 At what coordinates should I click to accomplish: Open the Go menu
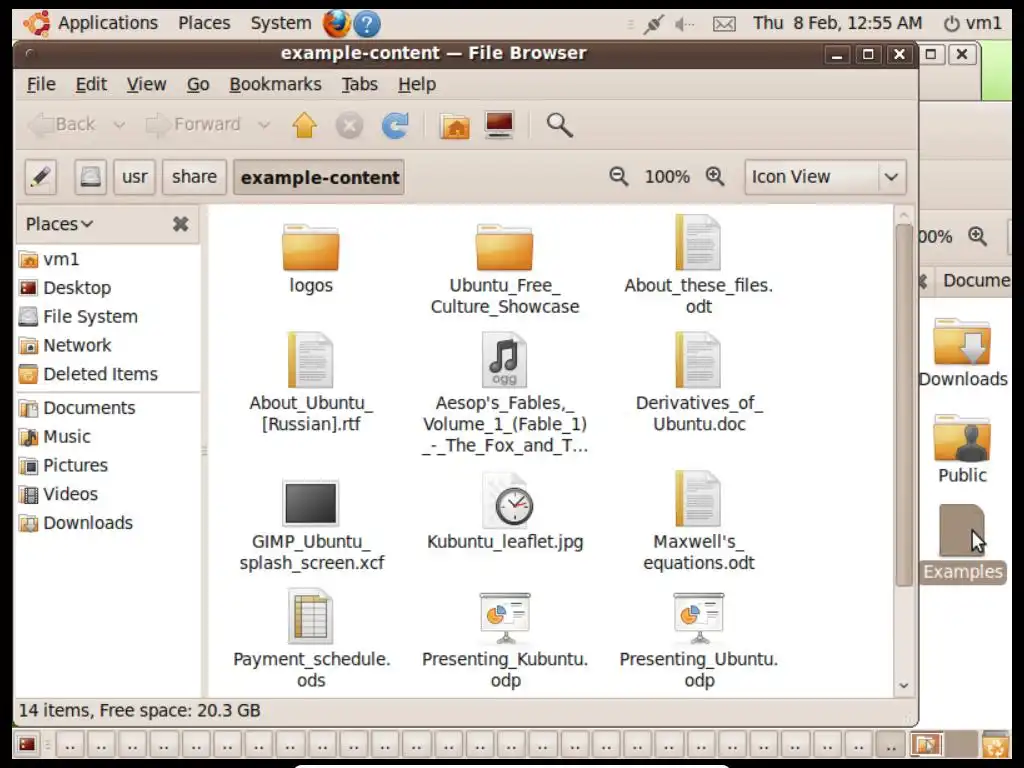coord(198,84)
